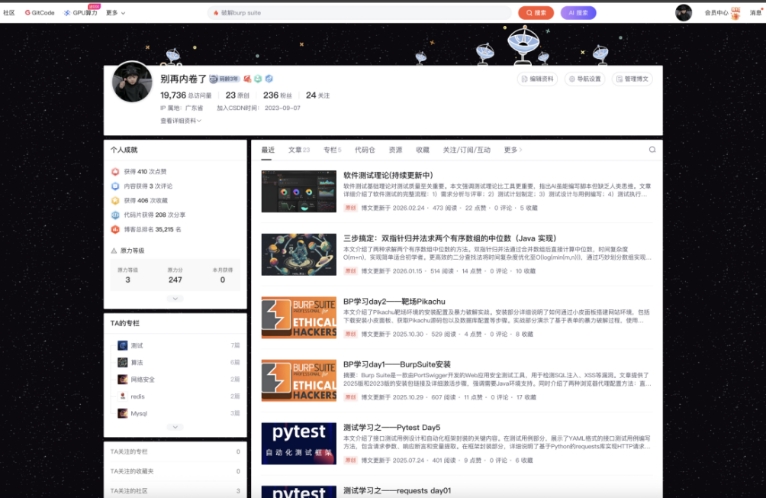767x498 pixels.
Task: Click Burp Suite thumbnail of BP学习day2 article
Action: [299, 317]
